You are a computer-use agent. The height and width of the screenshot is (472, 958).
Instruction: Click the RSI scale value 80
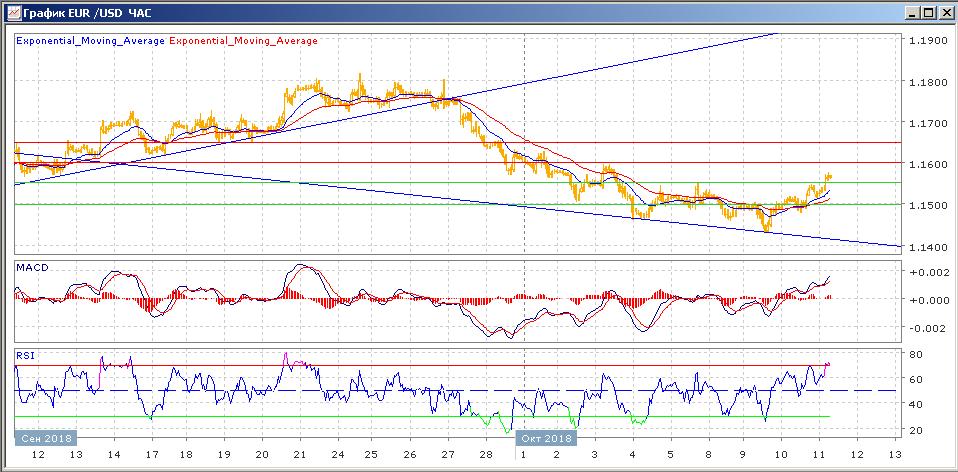coord(916,354)
